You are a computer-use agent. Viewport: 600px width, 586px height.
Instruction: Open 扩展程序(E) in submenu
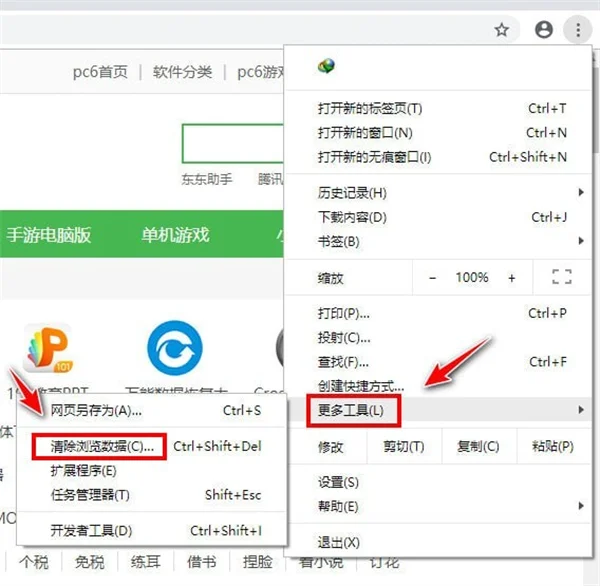pos(152,470)
